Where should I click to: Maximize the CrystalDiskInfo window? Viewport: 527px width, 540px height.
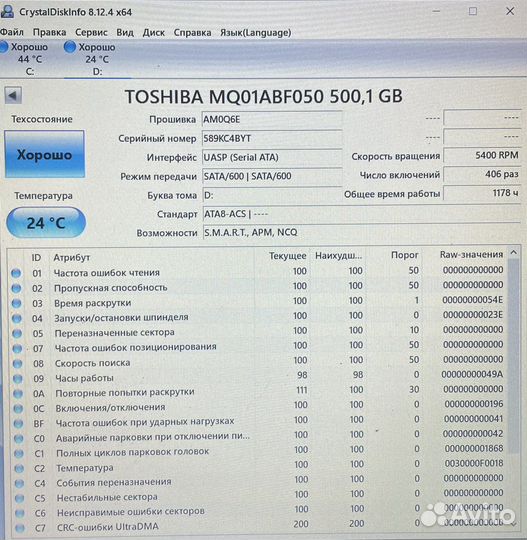(x=473, y=11)
